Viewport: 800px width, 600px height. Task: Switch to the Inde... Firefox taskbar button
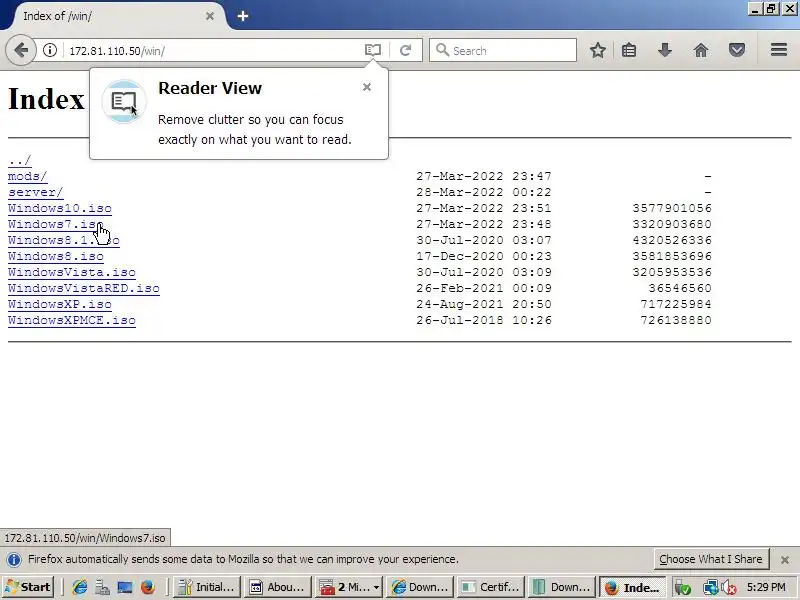[x=632, y=587]
